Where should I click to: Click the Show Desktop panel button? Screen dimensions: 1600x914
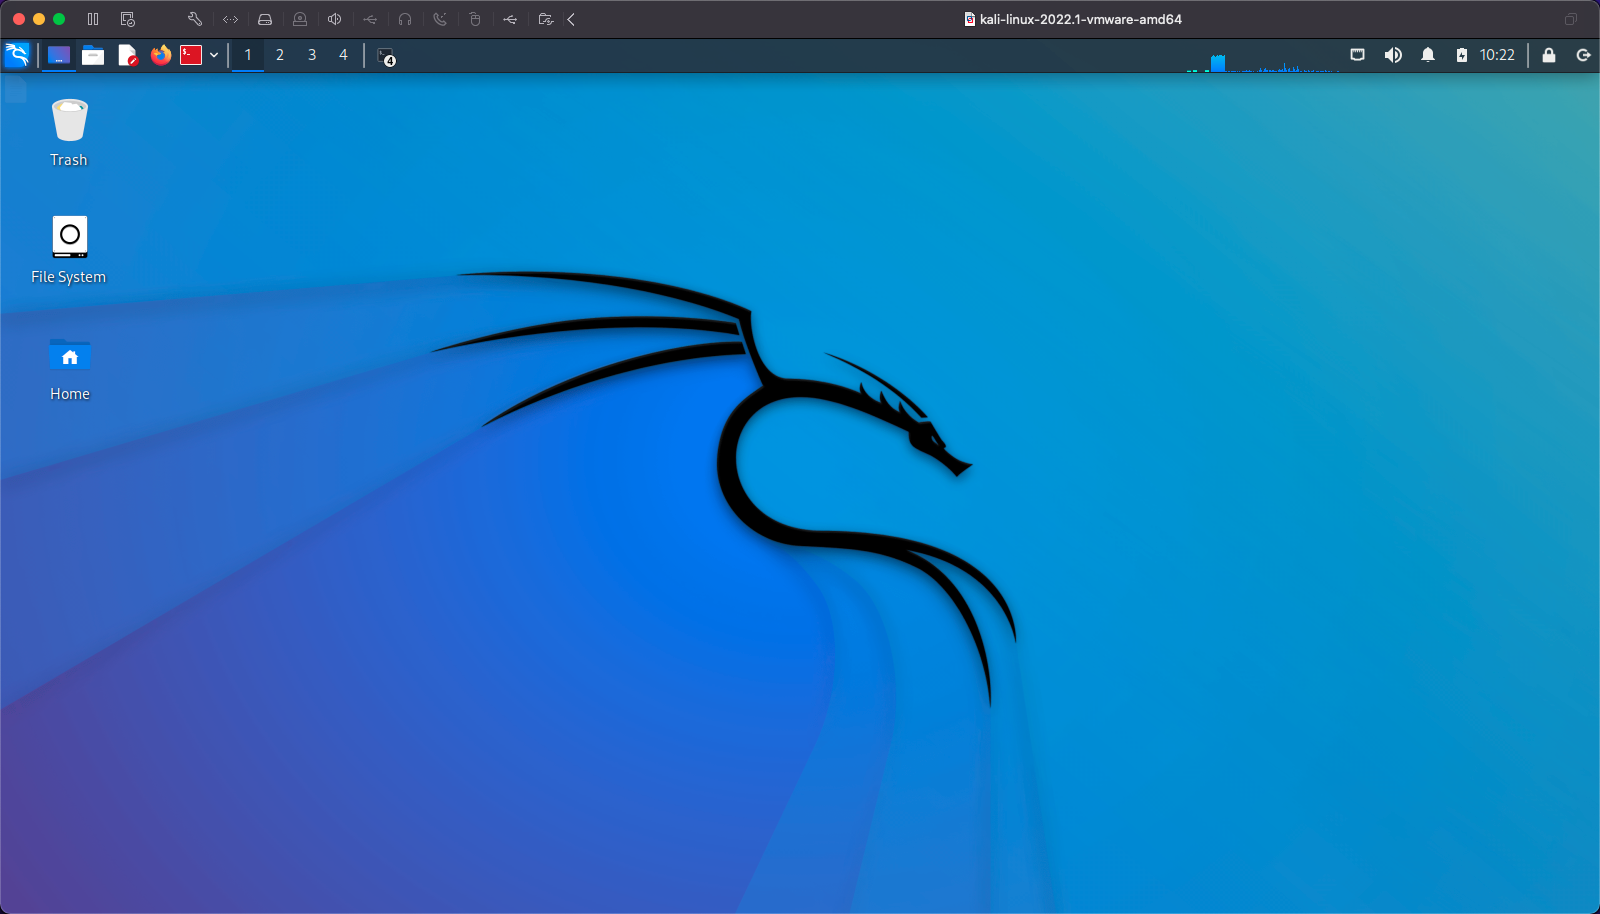click(59, 55)
